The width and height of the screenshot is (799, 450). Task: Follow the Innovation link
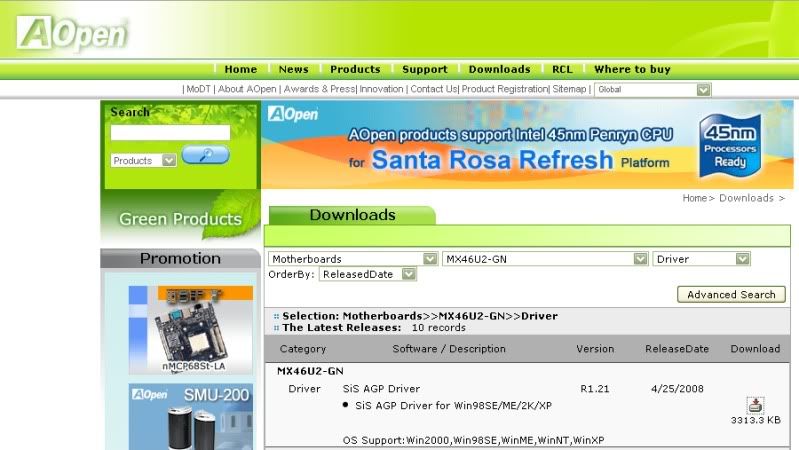[381, 89]
